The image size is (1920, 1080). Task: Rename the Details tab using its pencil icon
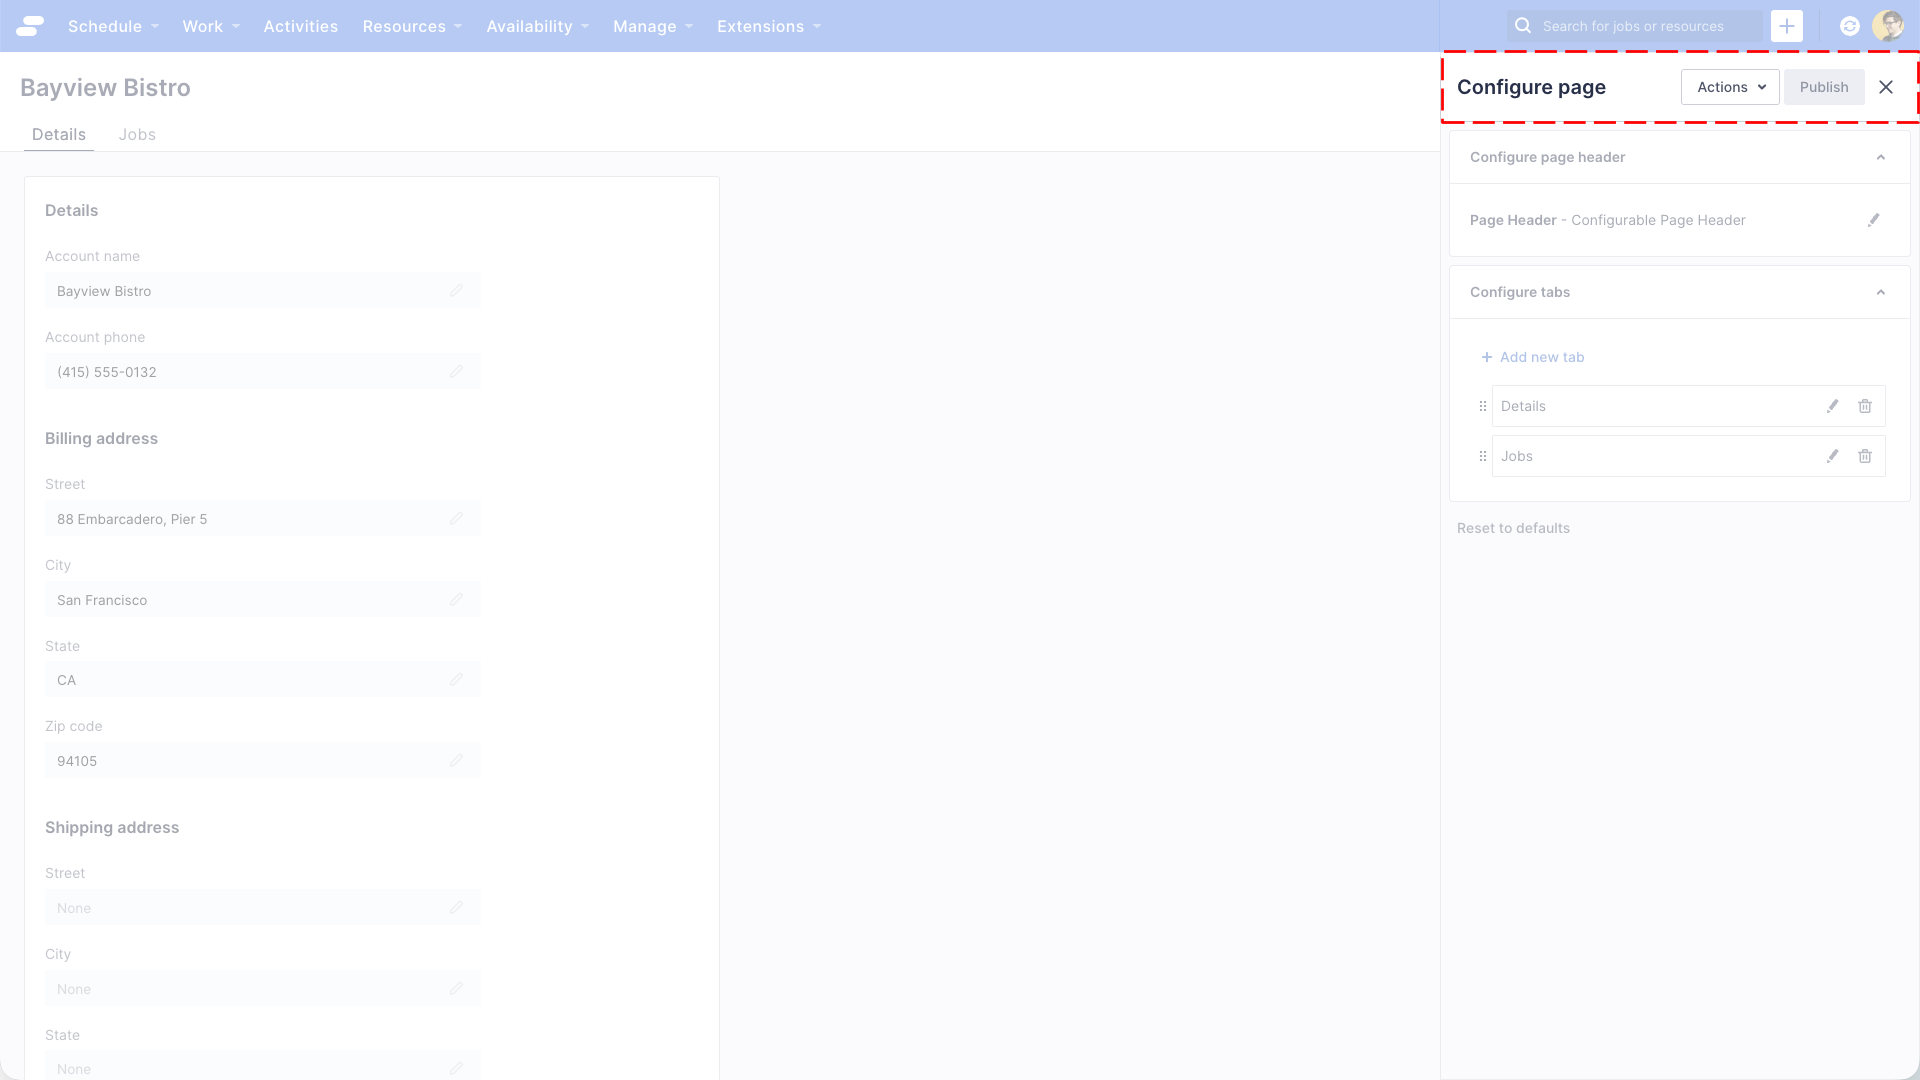click(1833, 406)
